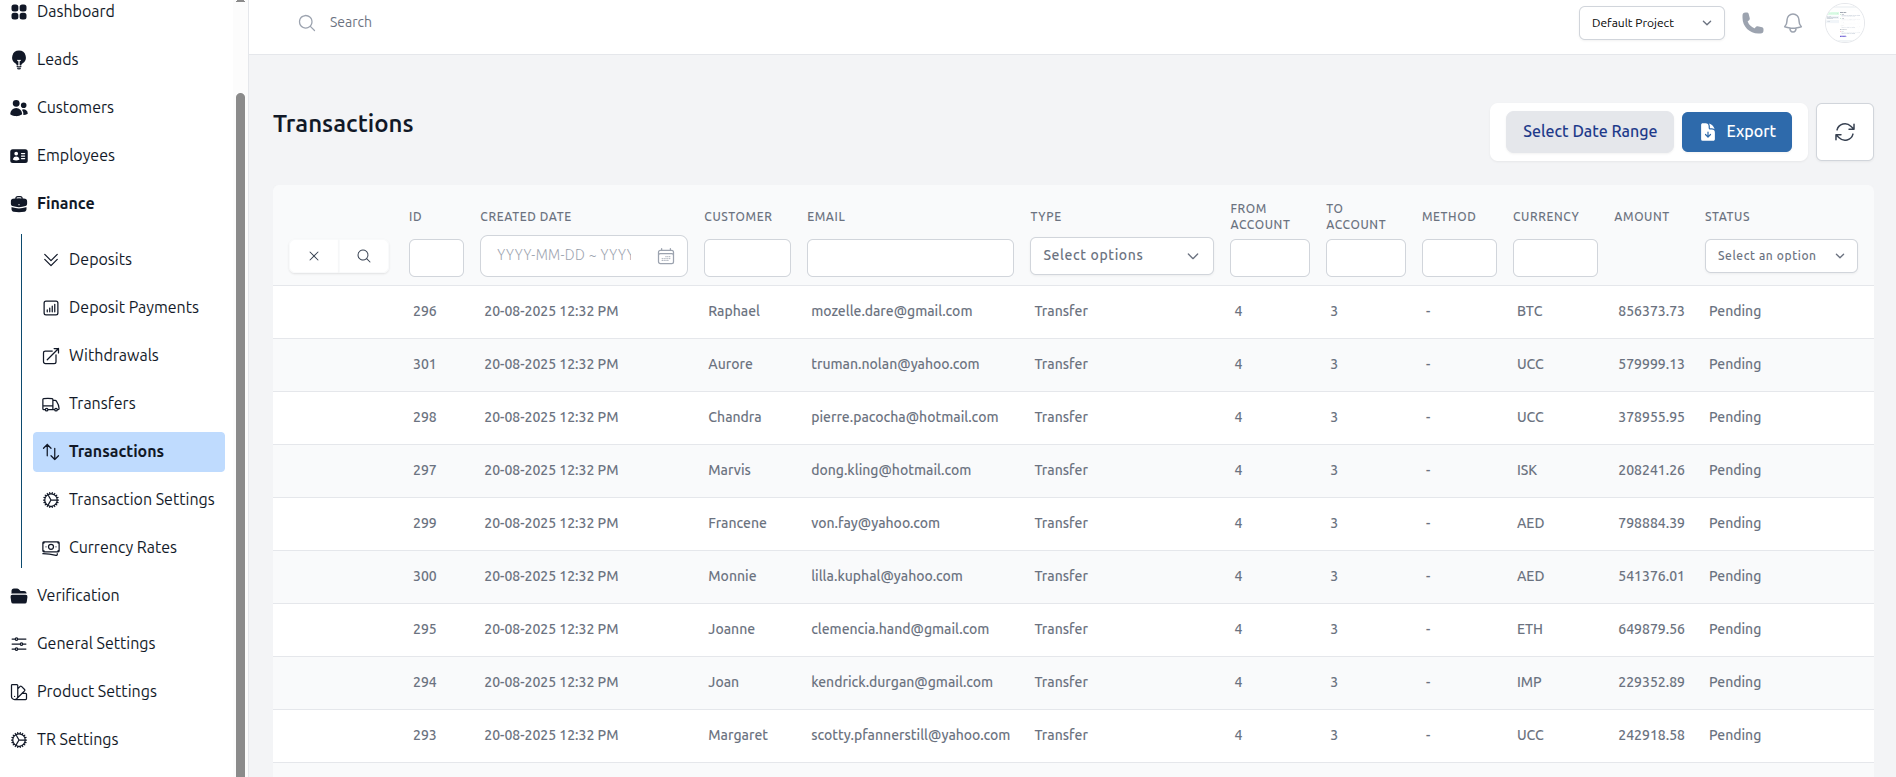The image size is (1896, 777).
Task: Refresh the transactions table
Action: (1845, 132)
